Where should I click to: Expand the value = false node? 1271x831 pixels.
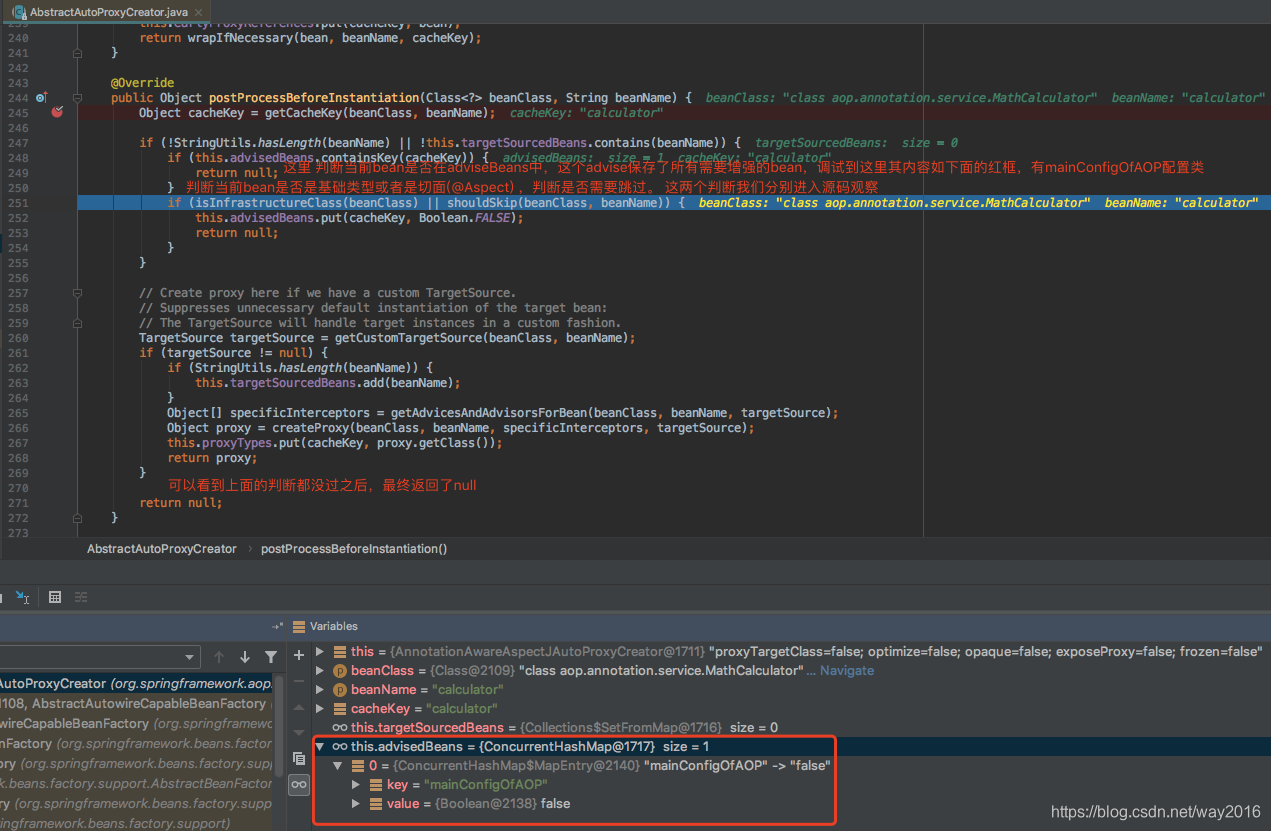(x=356, y=803)
